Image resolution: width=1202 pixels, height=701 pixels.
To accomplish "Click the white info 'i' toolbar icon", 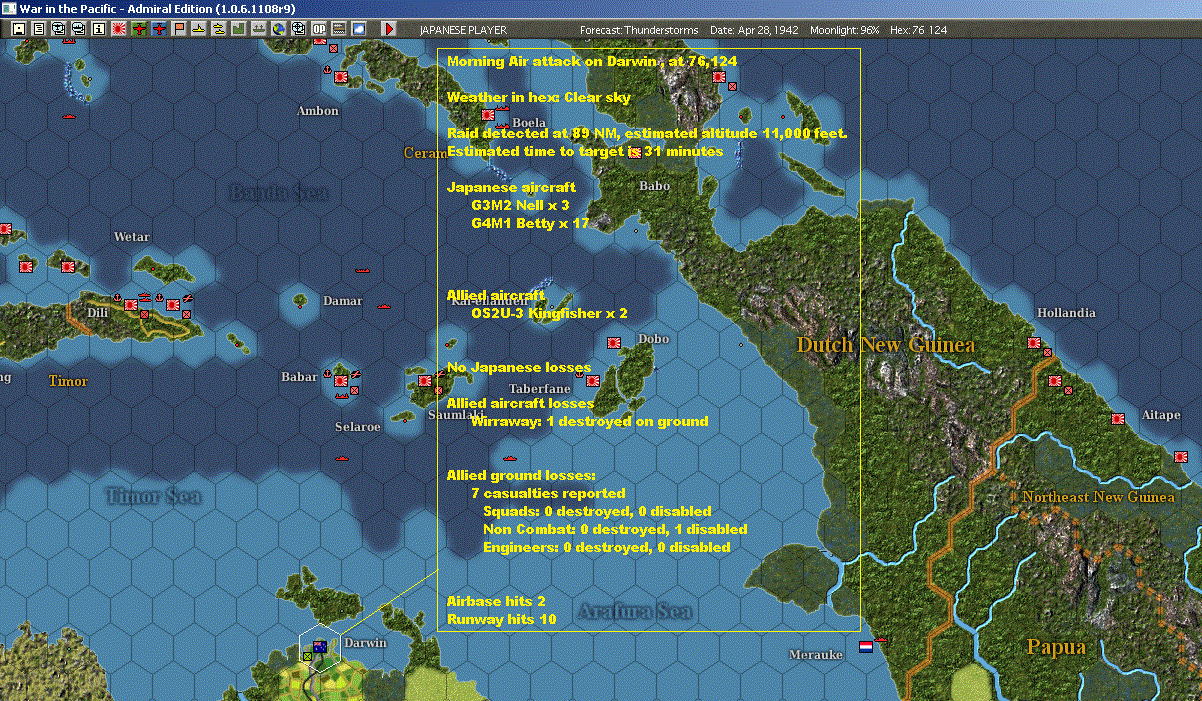I will point(98,29).
